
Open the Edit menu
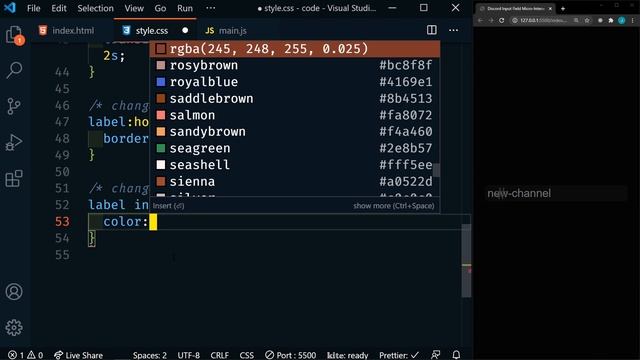point(59,8)
